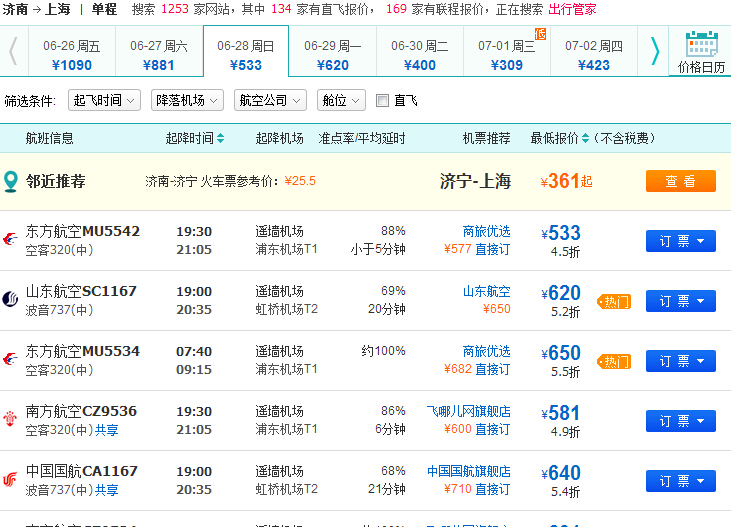Open 山东航空 vendor link
Image resolution: width=731 pixels, height=527 pixels.
click(x=486, y=291)
